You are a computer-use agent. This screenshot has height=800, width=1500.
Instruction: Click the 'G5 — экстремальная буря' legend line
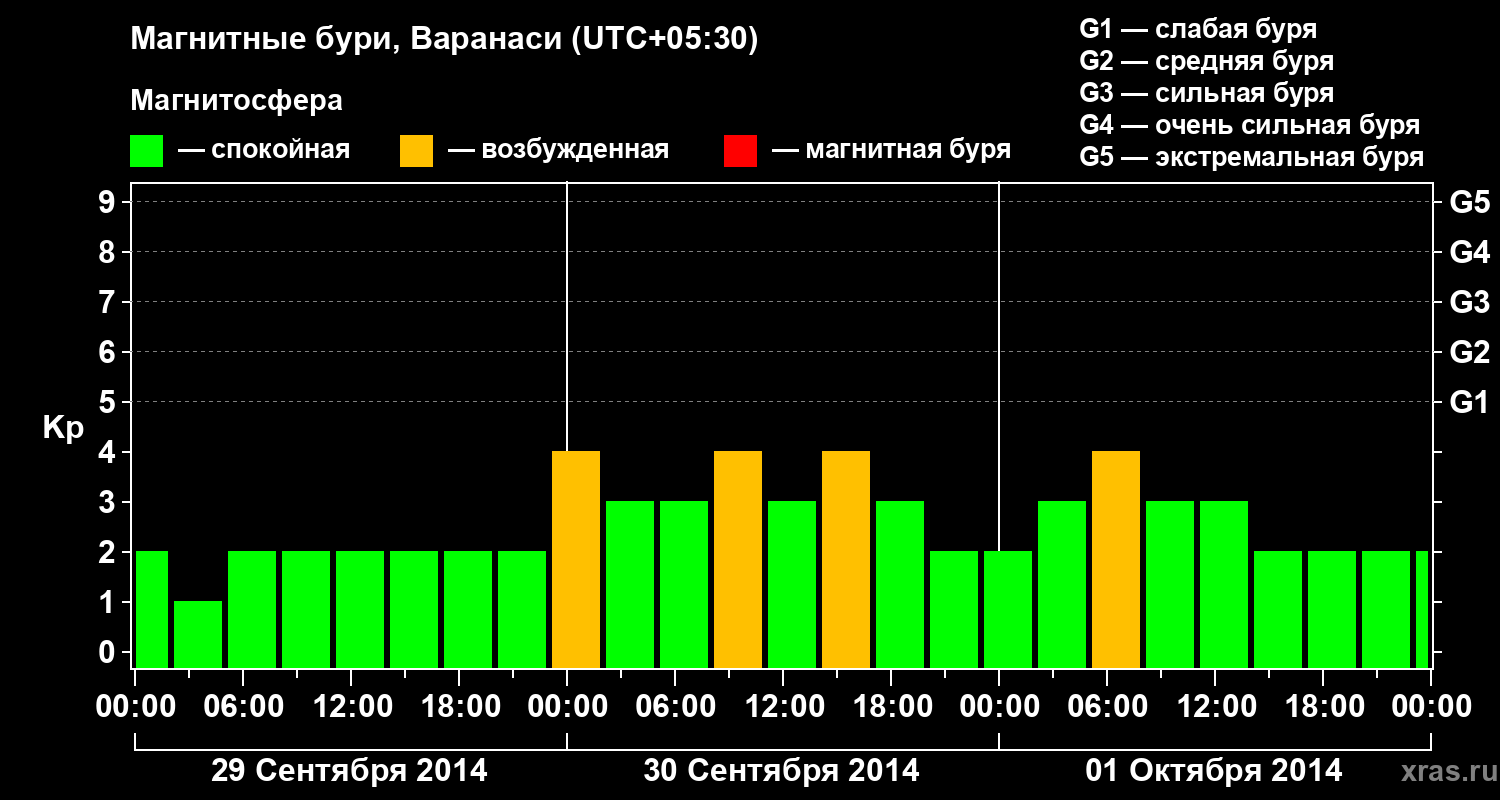coord(1252,157)
